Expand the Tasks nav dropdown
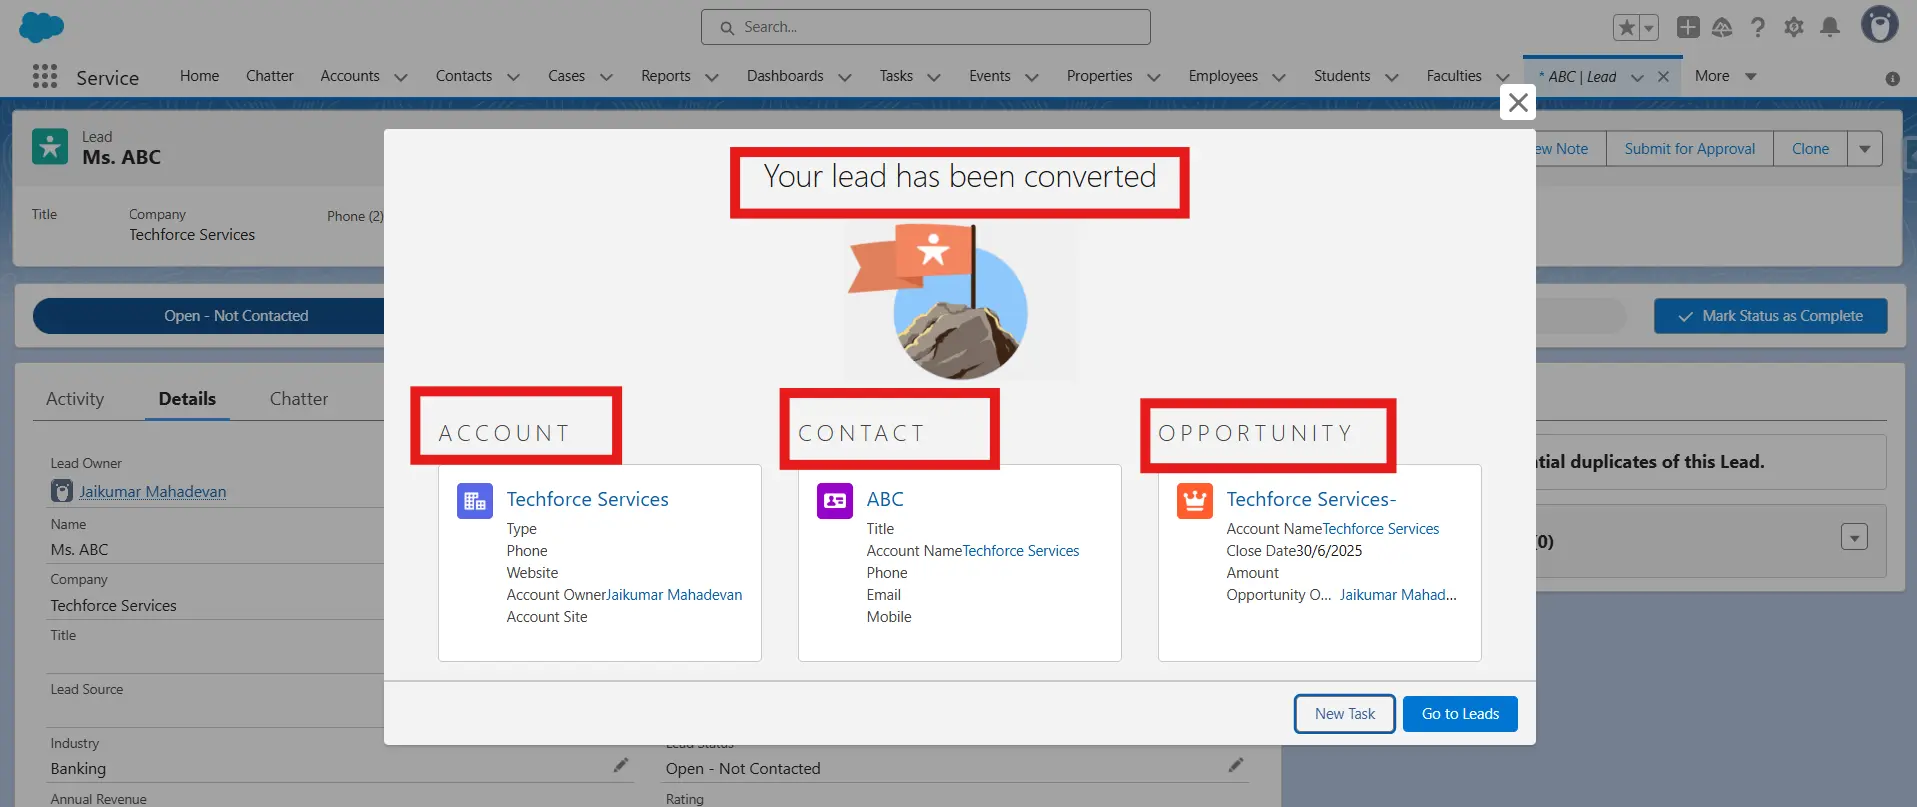 pos(934,77)
